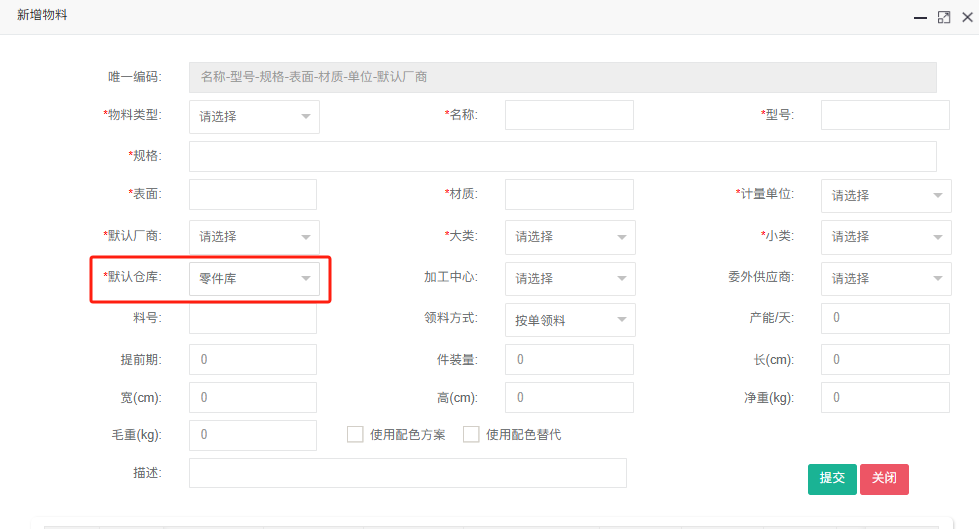Image resolution: width=979 pixels, height=529 pixels.
Task: Maximize the 新增物料 dialog window
Action: pyautogui.click(x=943, y=17)
